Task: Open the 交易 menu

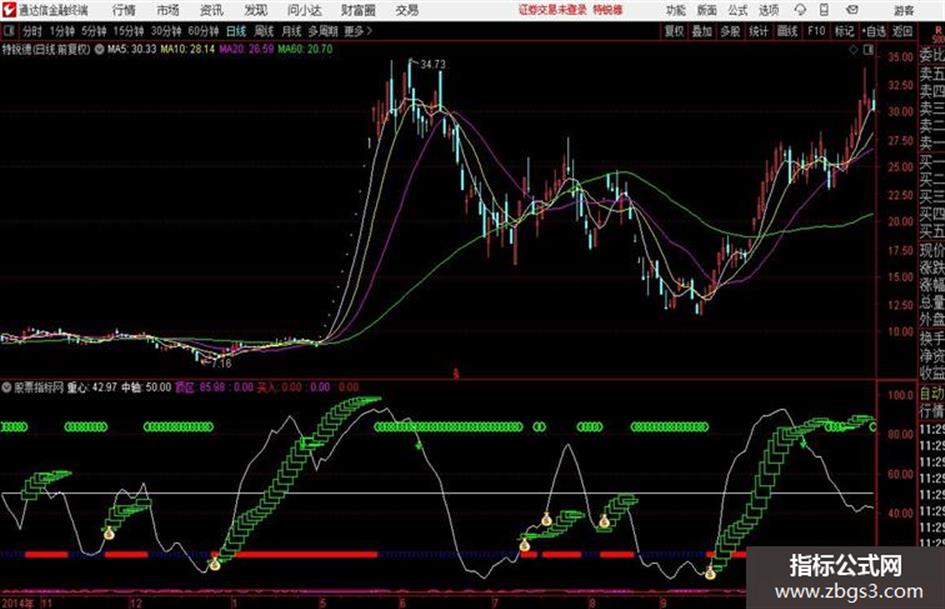Action: (407, 10)
